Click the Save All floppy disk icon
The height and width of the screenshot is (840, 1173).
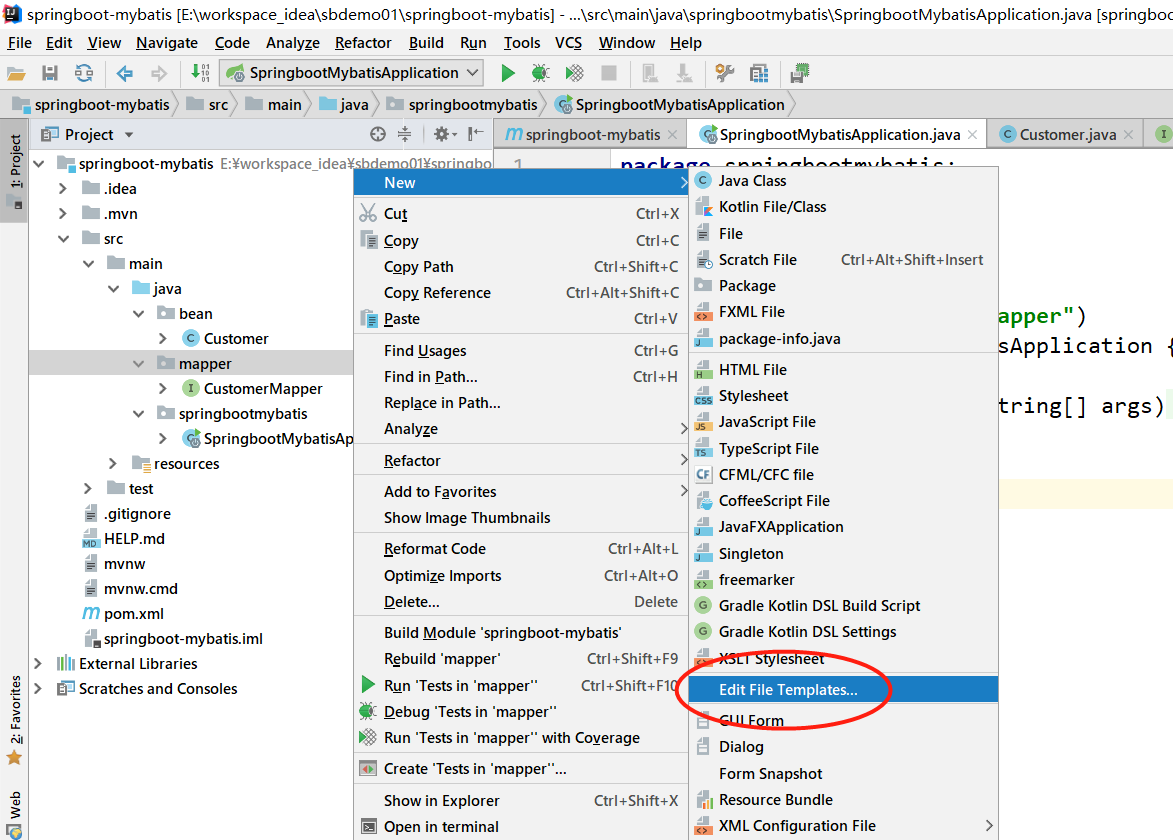click(x=50, y=73)
